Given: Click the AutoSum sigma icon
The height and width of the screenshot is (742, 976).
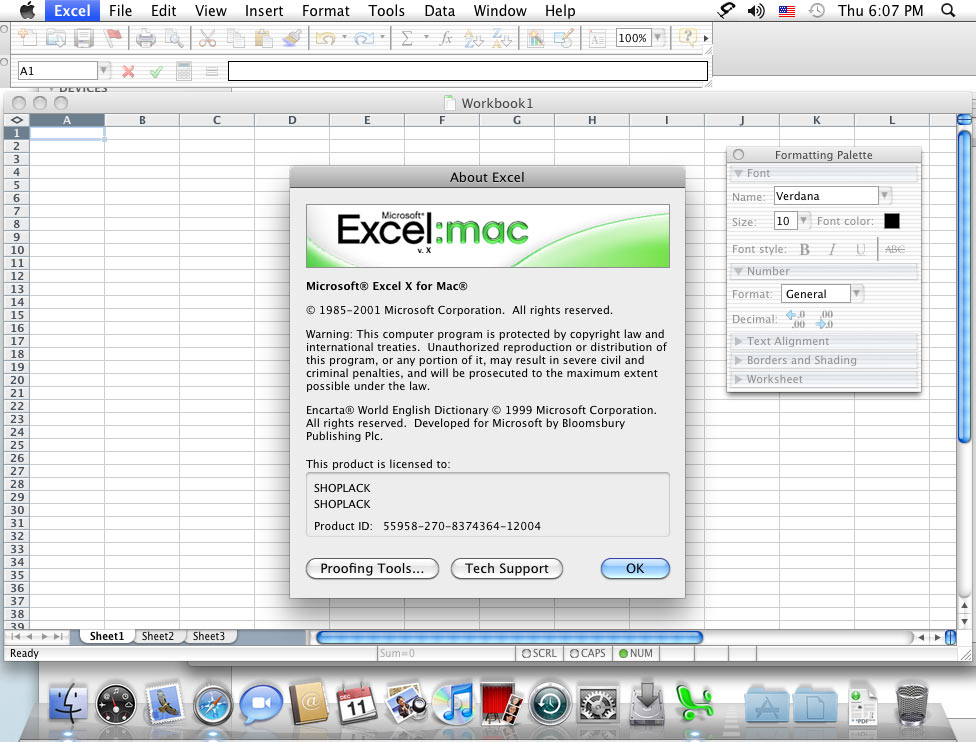Looking at the screenshot, I should (407, 39).
